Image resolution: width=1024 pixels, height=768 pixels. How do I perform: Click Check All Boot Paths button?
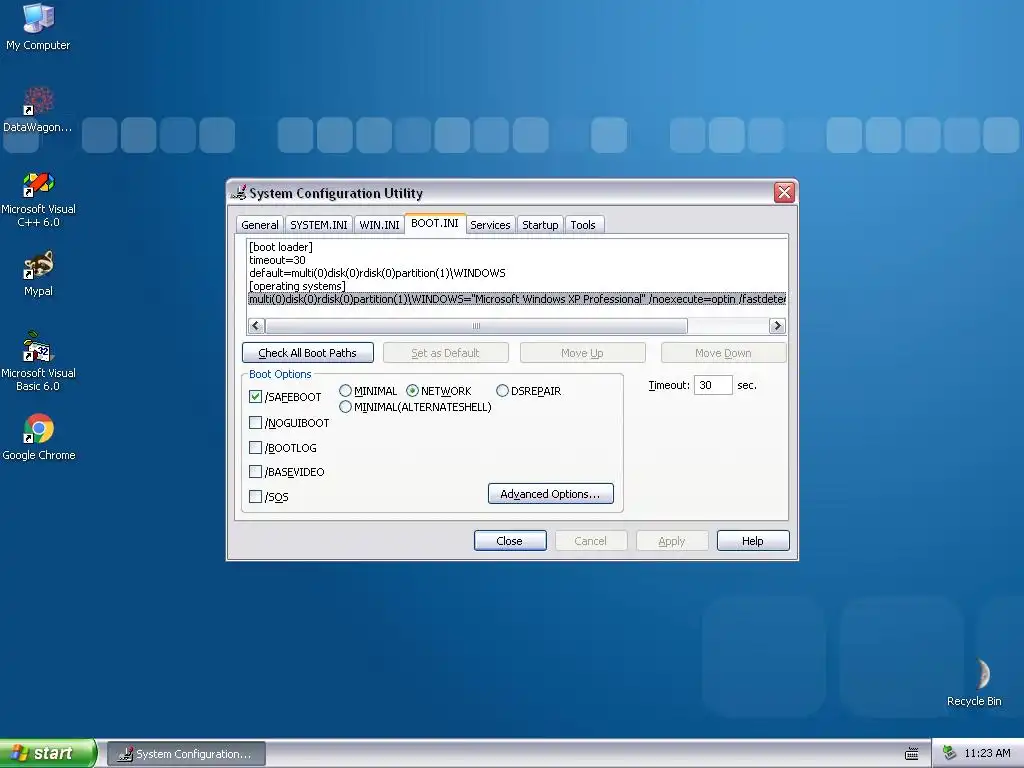[x=308, y=353]
